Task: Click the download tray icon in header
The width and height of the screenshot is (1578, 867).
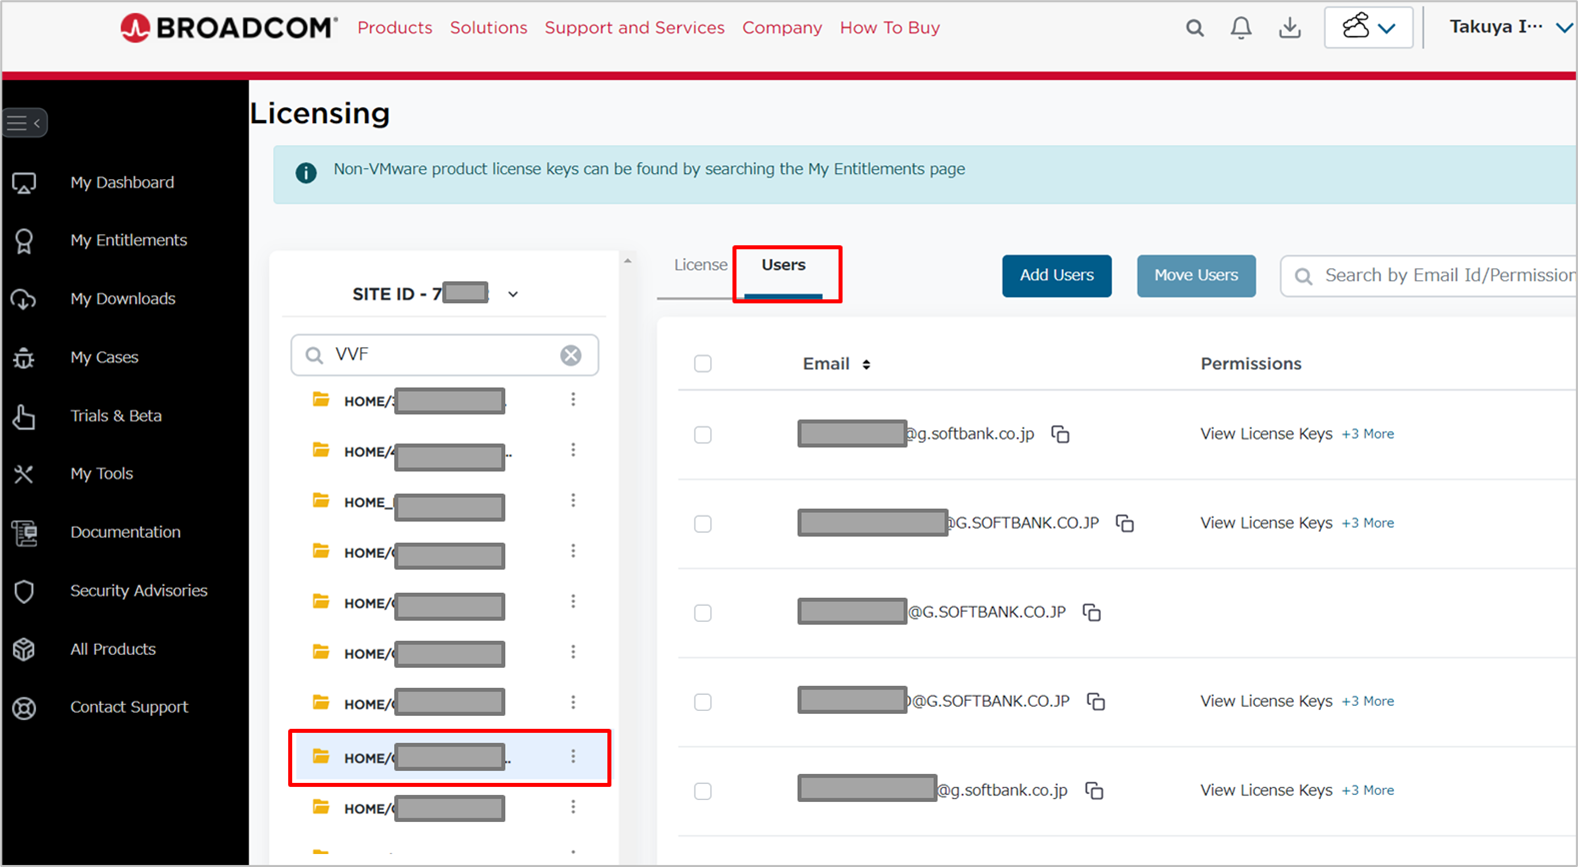Action: (1290, 28)
